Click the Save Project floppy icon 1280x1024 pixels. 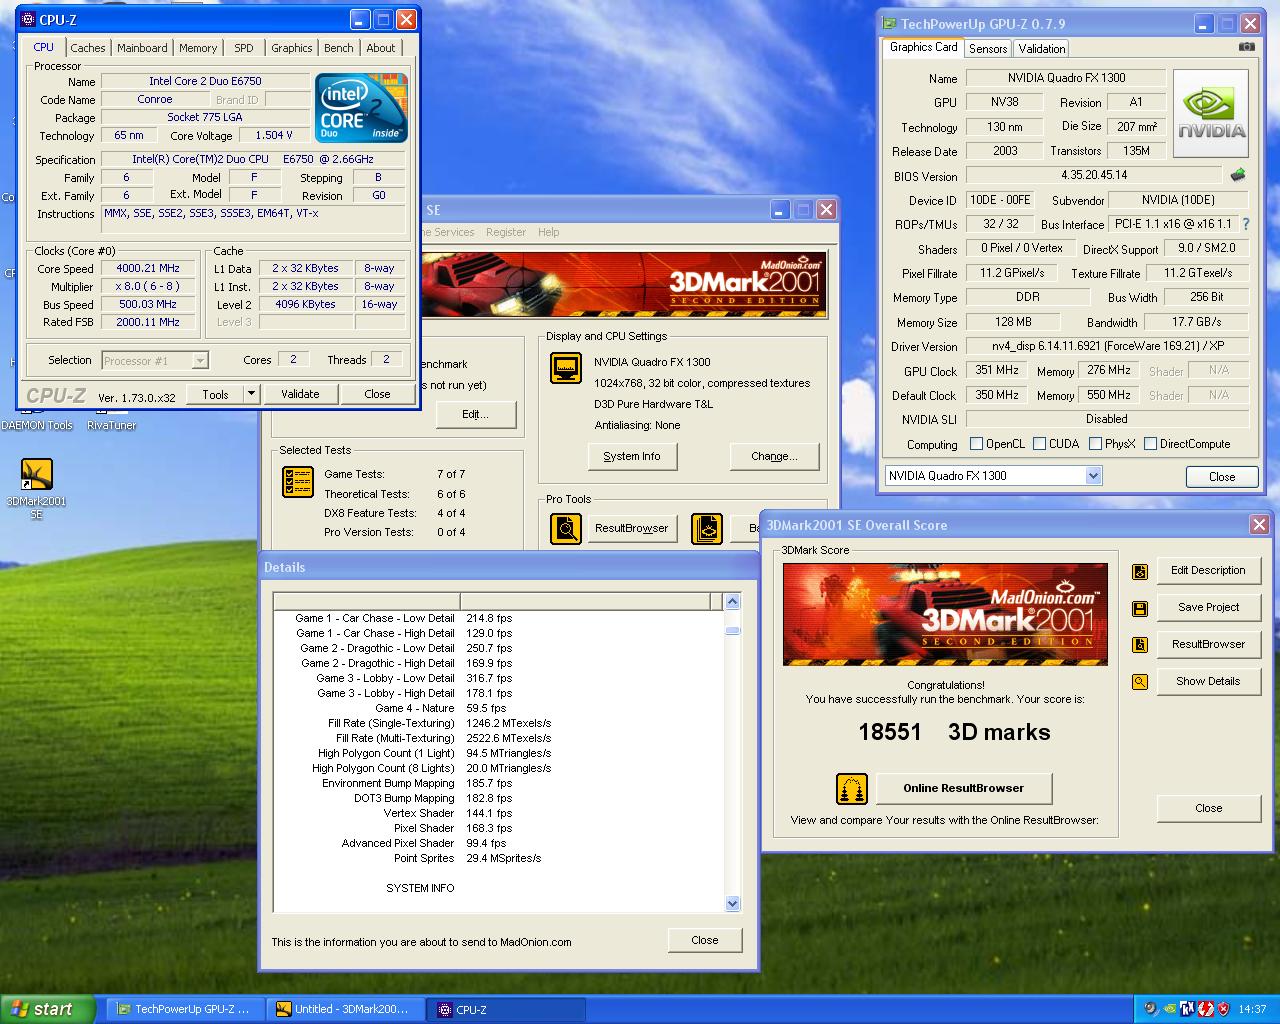(x=1140, y=608)
